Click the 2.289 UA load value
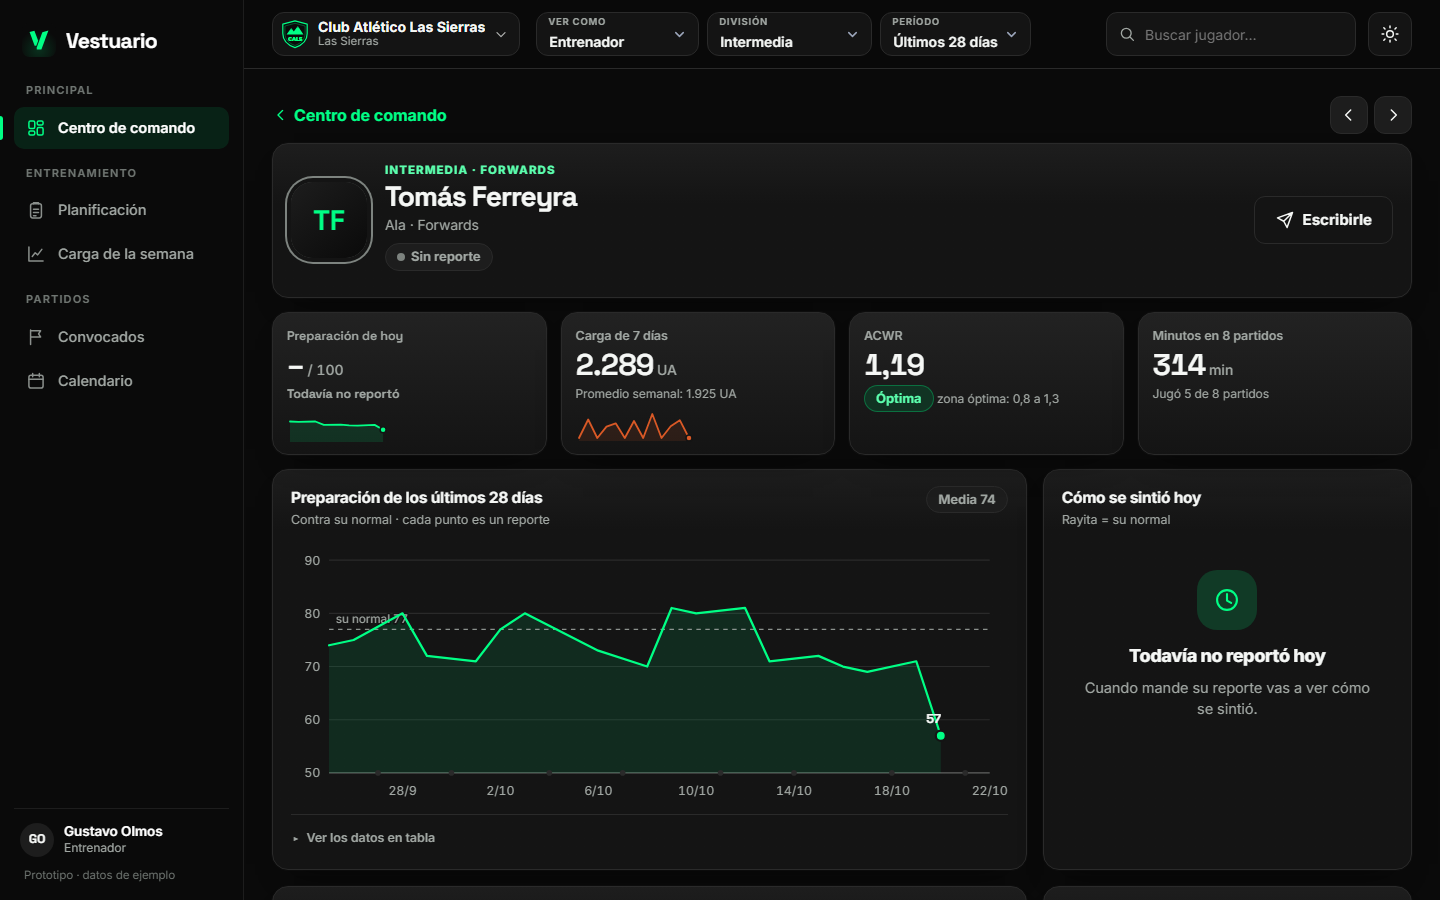Viewport: 1440px width, 900px height. click(x=626, y=365)
